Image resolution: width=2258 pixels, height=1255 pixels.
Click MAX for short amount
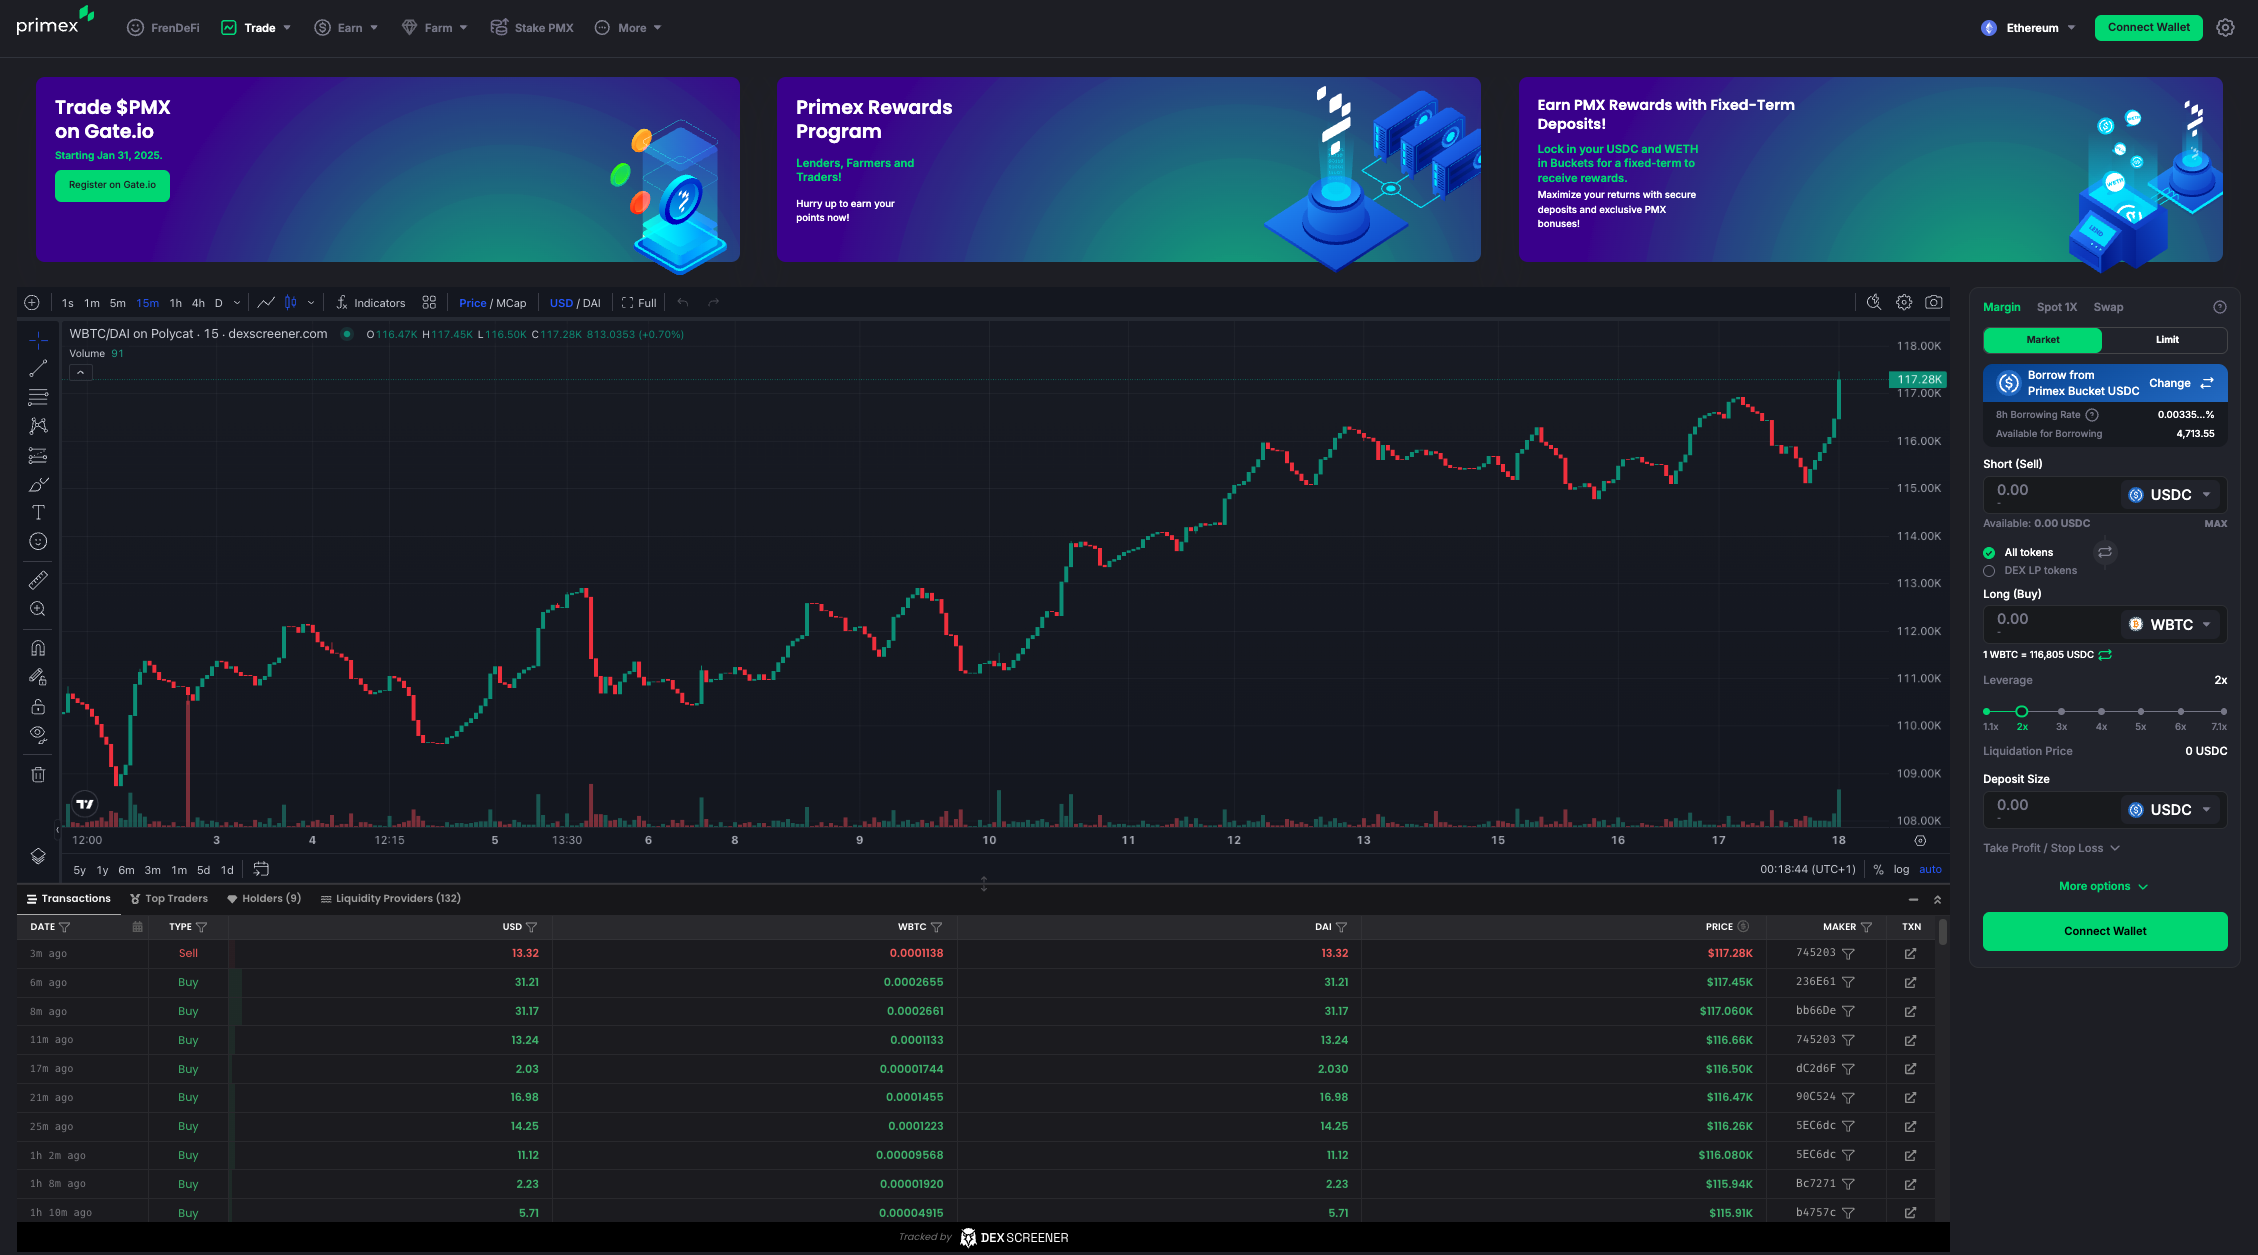pyautogui.click(x=2215, y=524)
